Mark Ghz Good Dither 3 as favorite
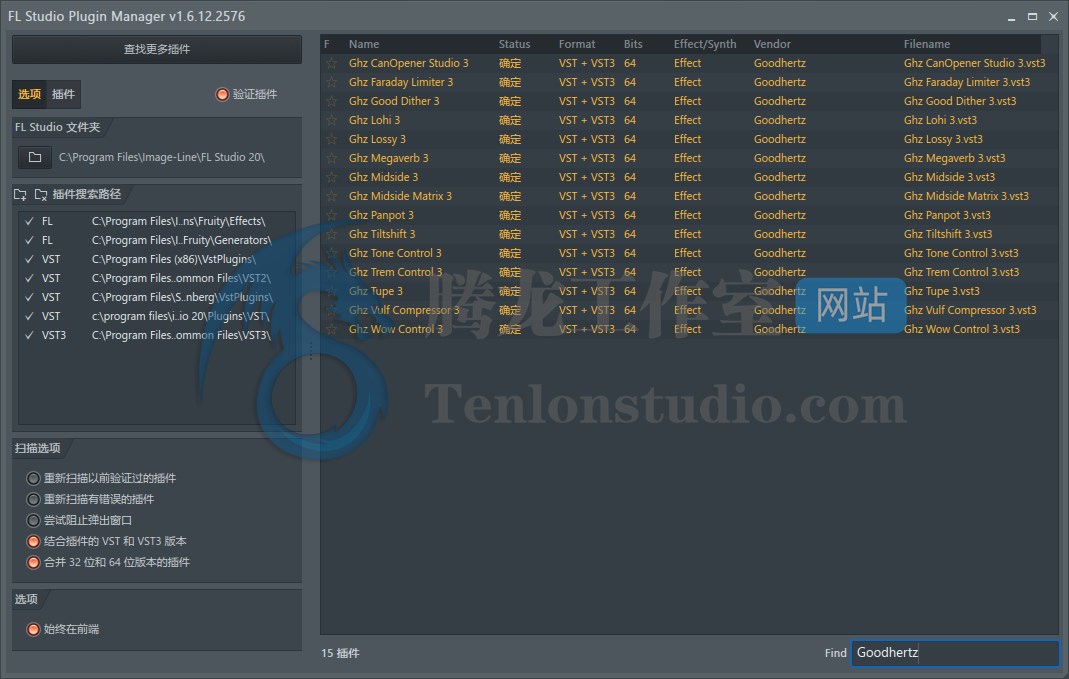Viewport: 1069px width, 679px height. 331,102
